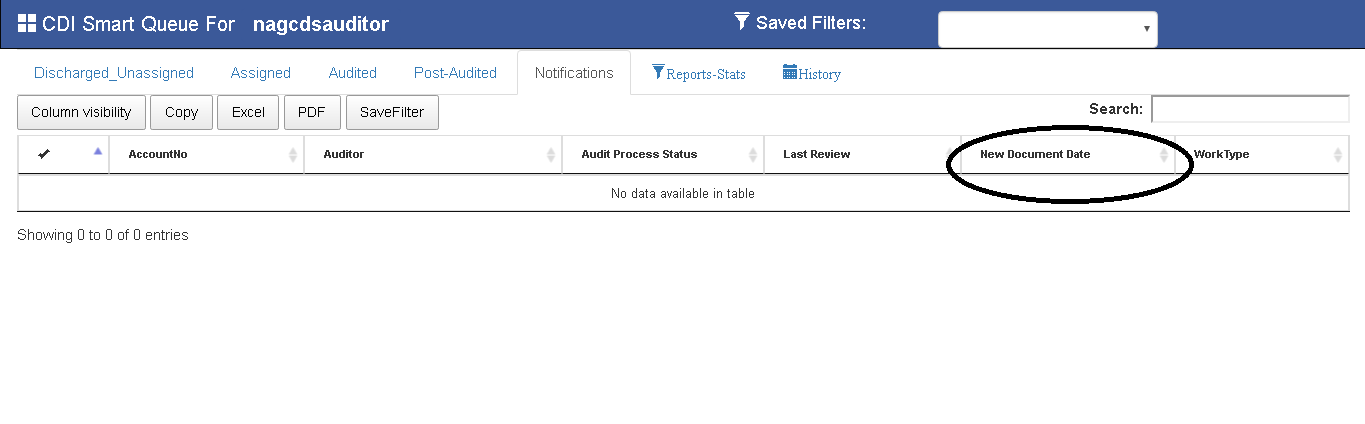Export the table with the Excel button
1365x424 pixels.
248,113
